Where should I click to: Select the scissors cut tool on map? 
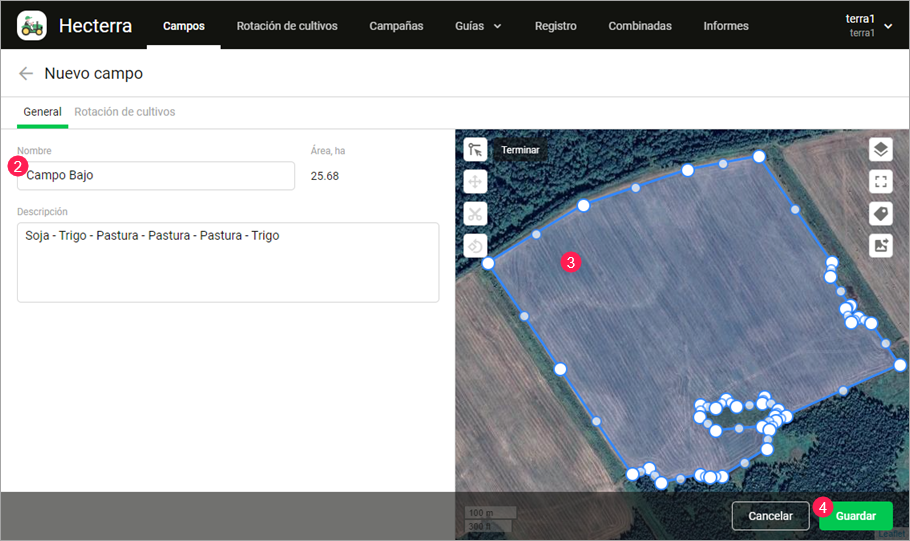tap(475, 214)
